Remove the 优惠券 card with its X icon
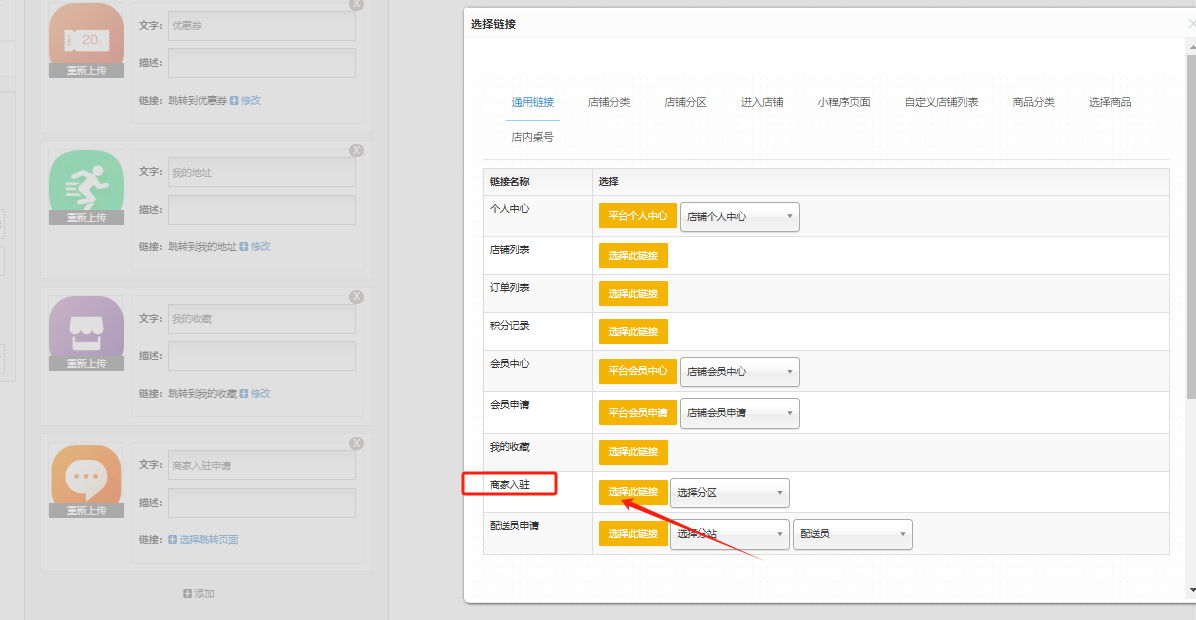Viewport: 1196px width, 620px height. click(x=356, y=4)
